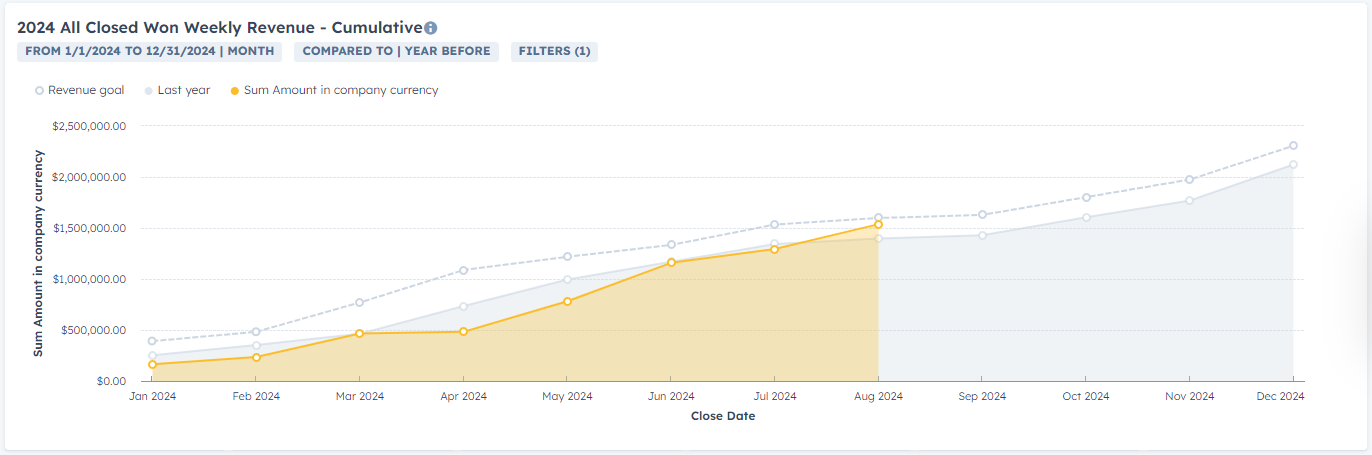Click the Revenue goal point at Mar 2024
The width and height of the screenshot is (1372, 455).
pos(360,302)
